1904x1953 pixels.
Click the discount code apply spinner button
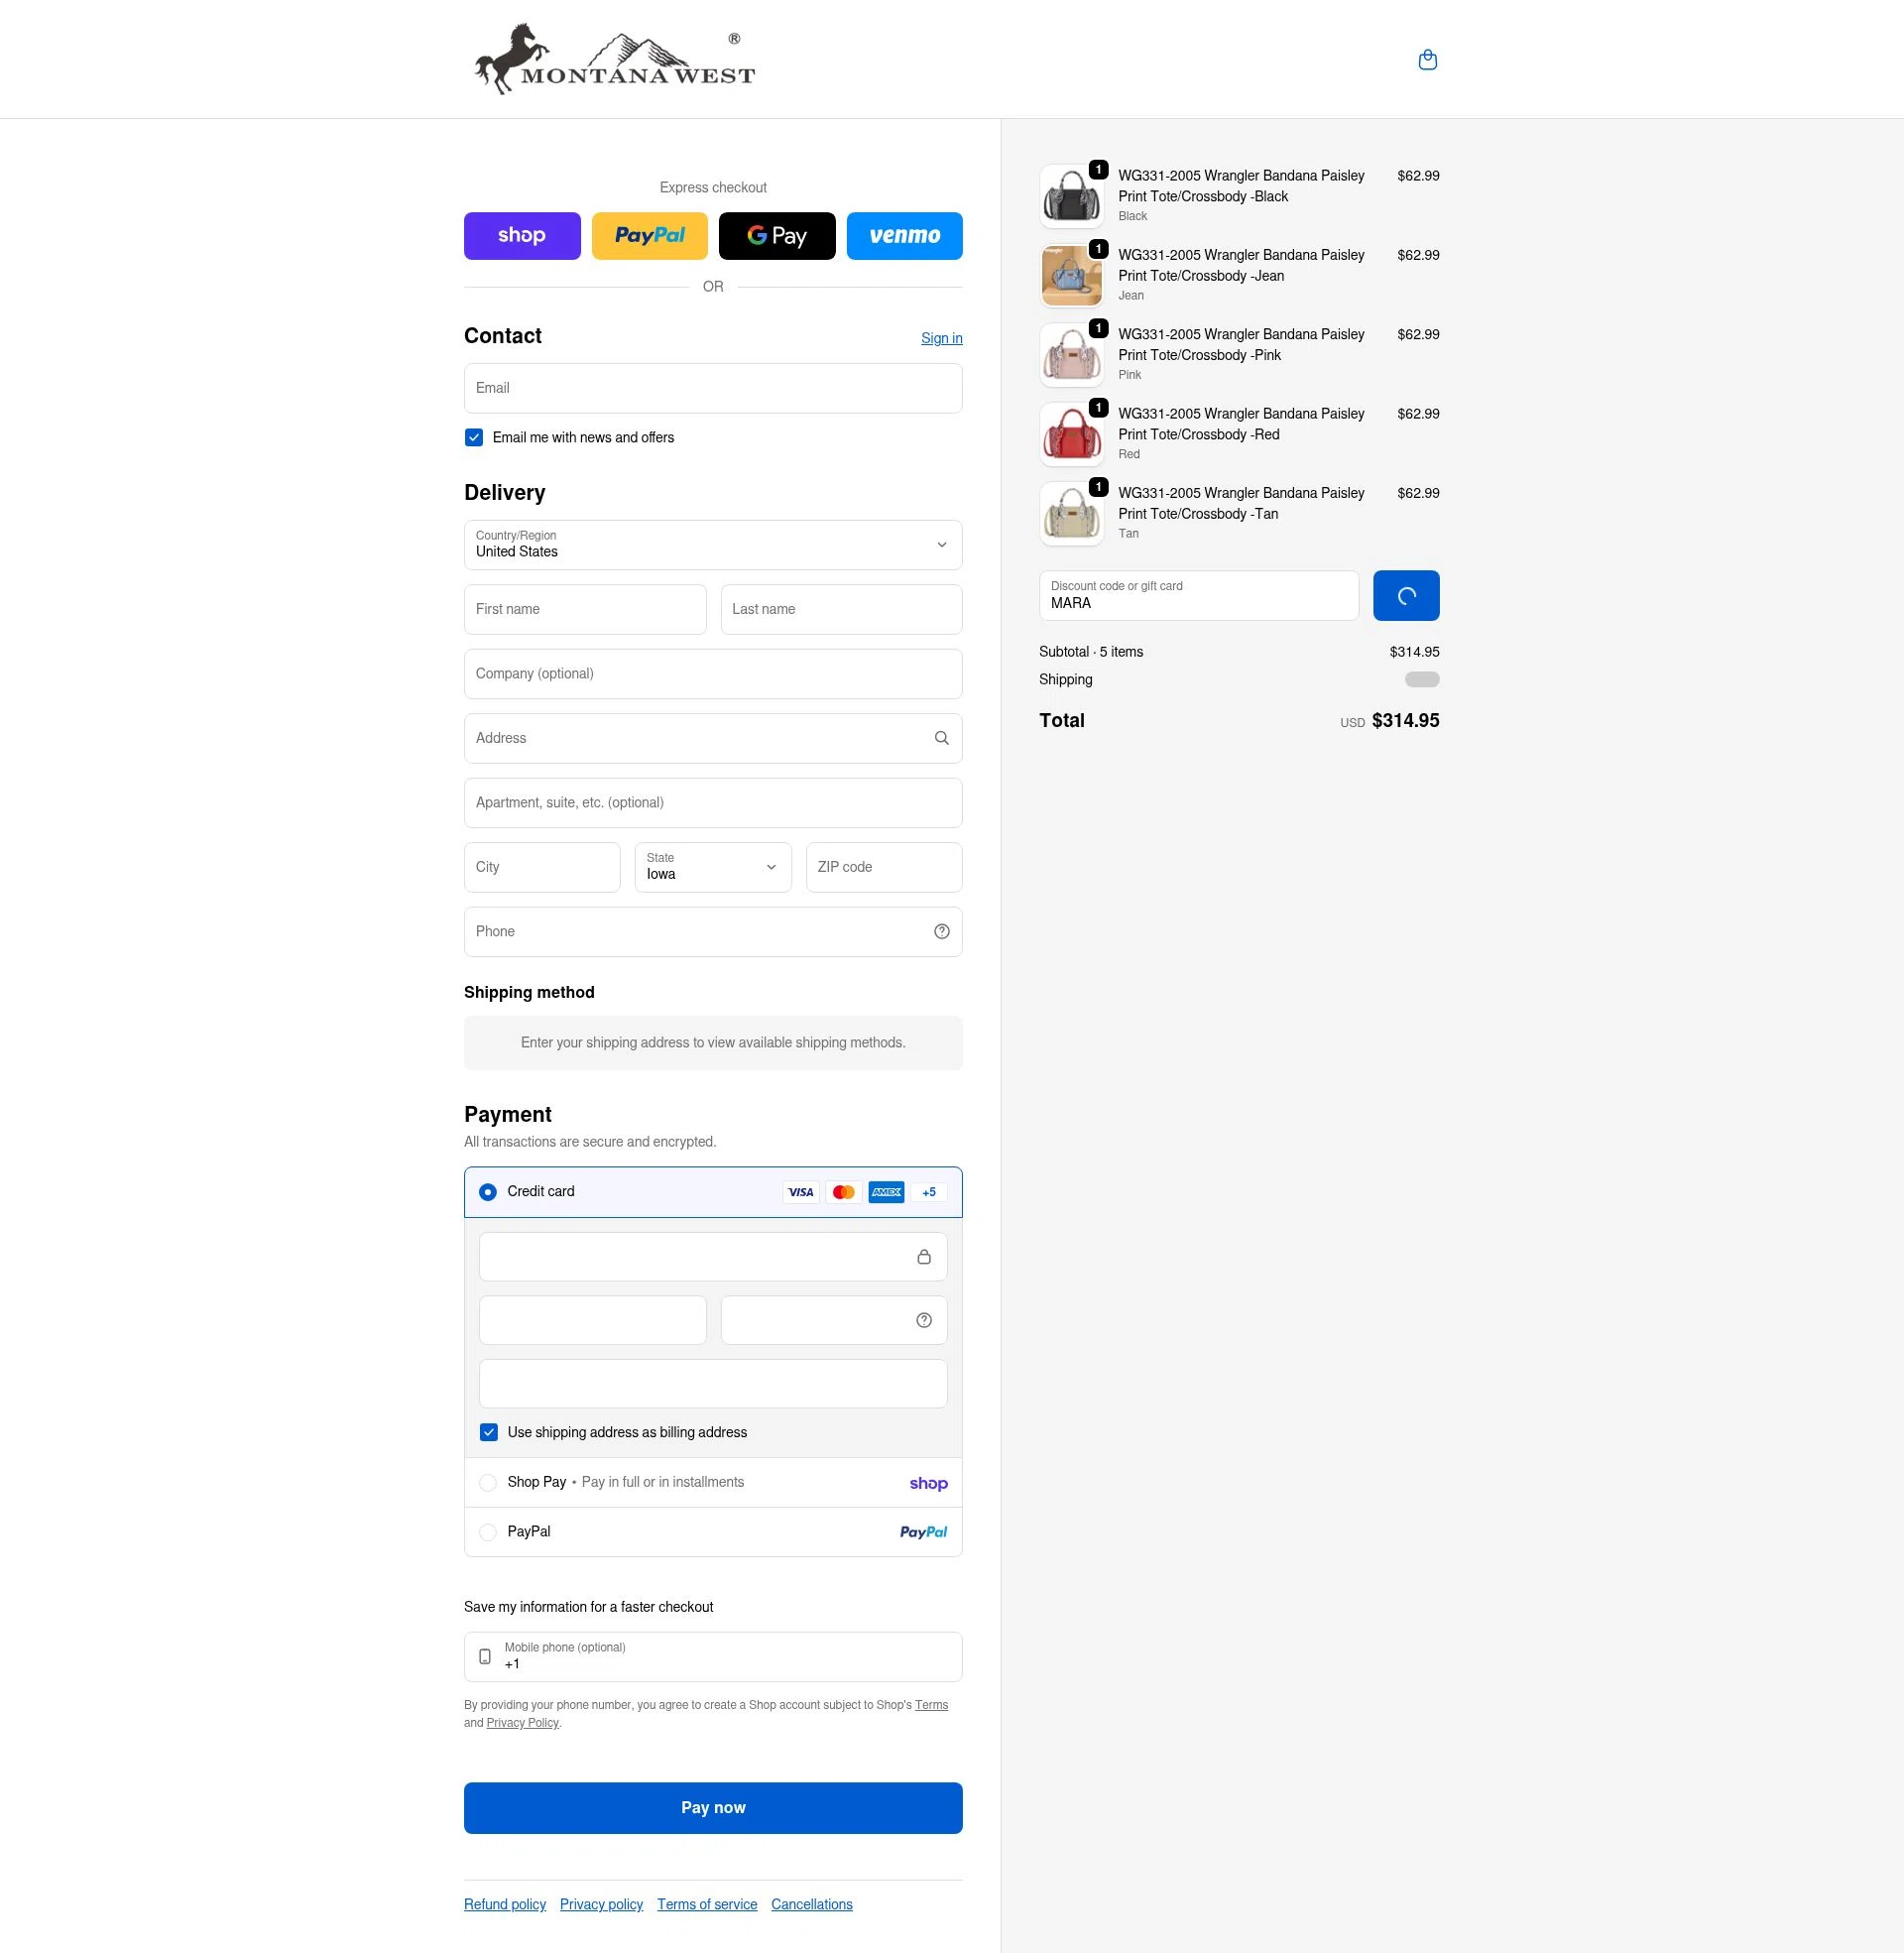(x=1406, y=595)
